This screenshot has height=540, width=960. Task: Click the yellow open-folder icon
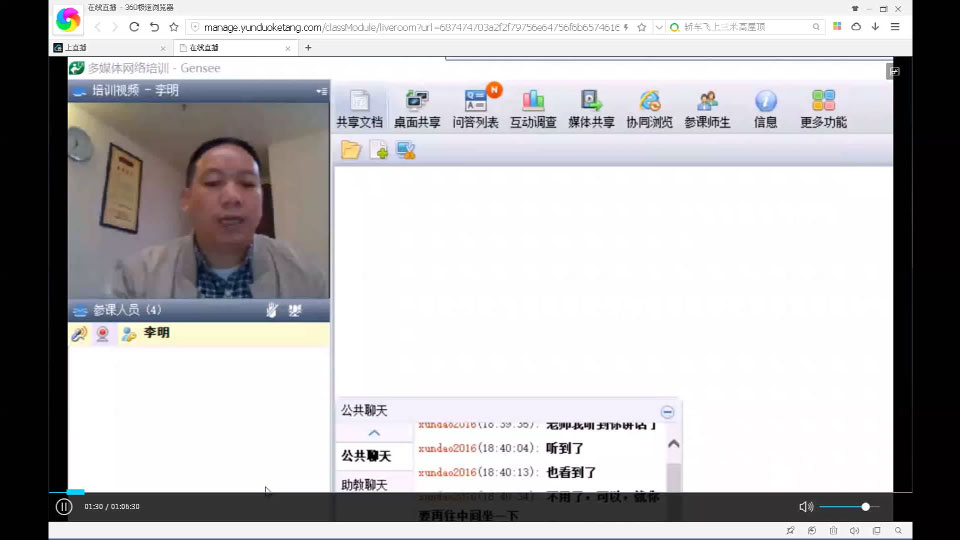coord(351,150)
